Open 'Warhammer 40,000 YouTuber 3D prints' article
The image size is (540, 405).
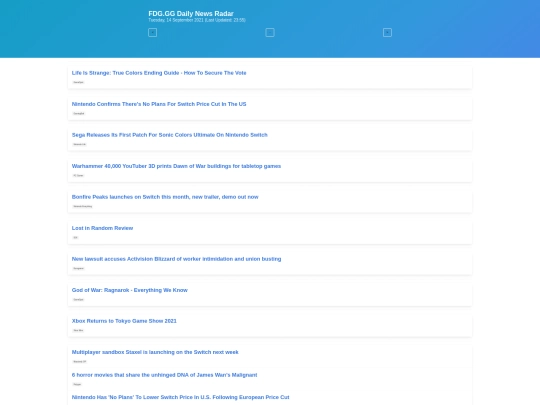pyautogui.click(x=176, y=166)
